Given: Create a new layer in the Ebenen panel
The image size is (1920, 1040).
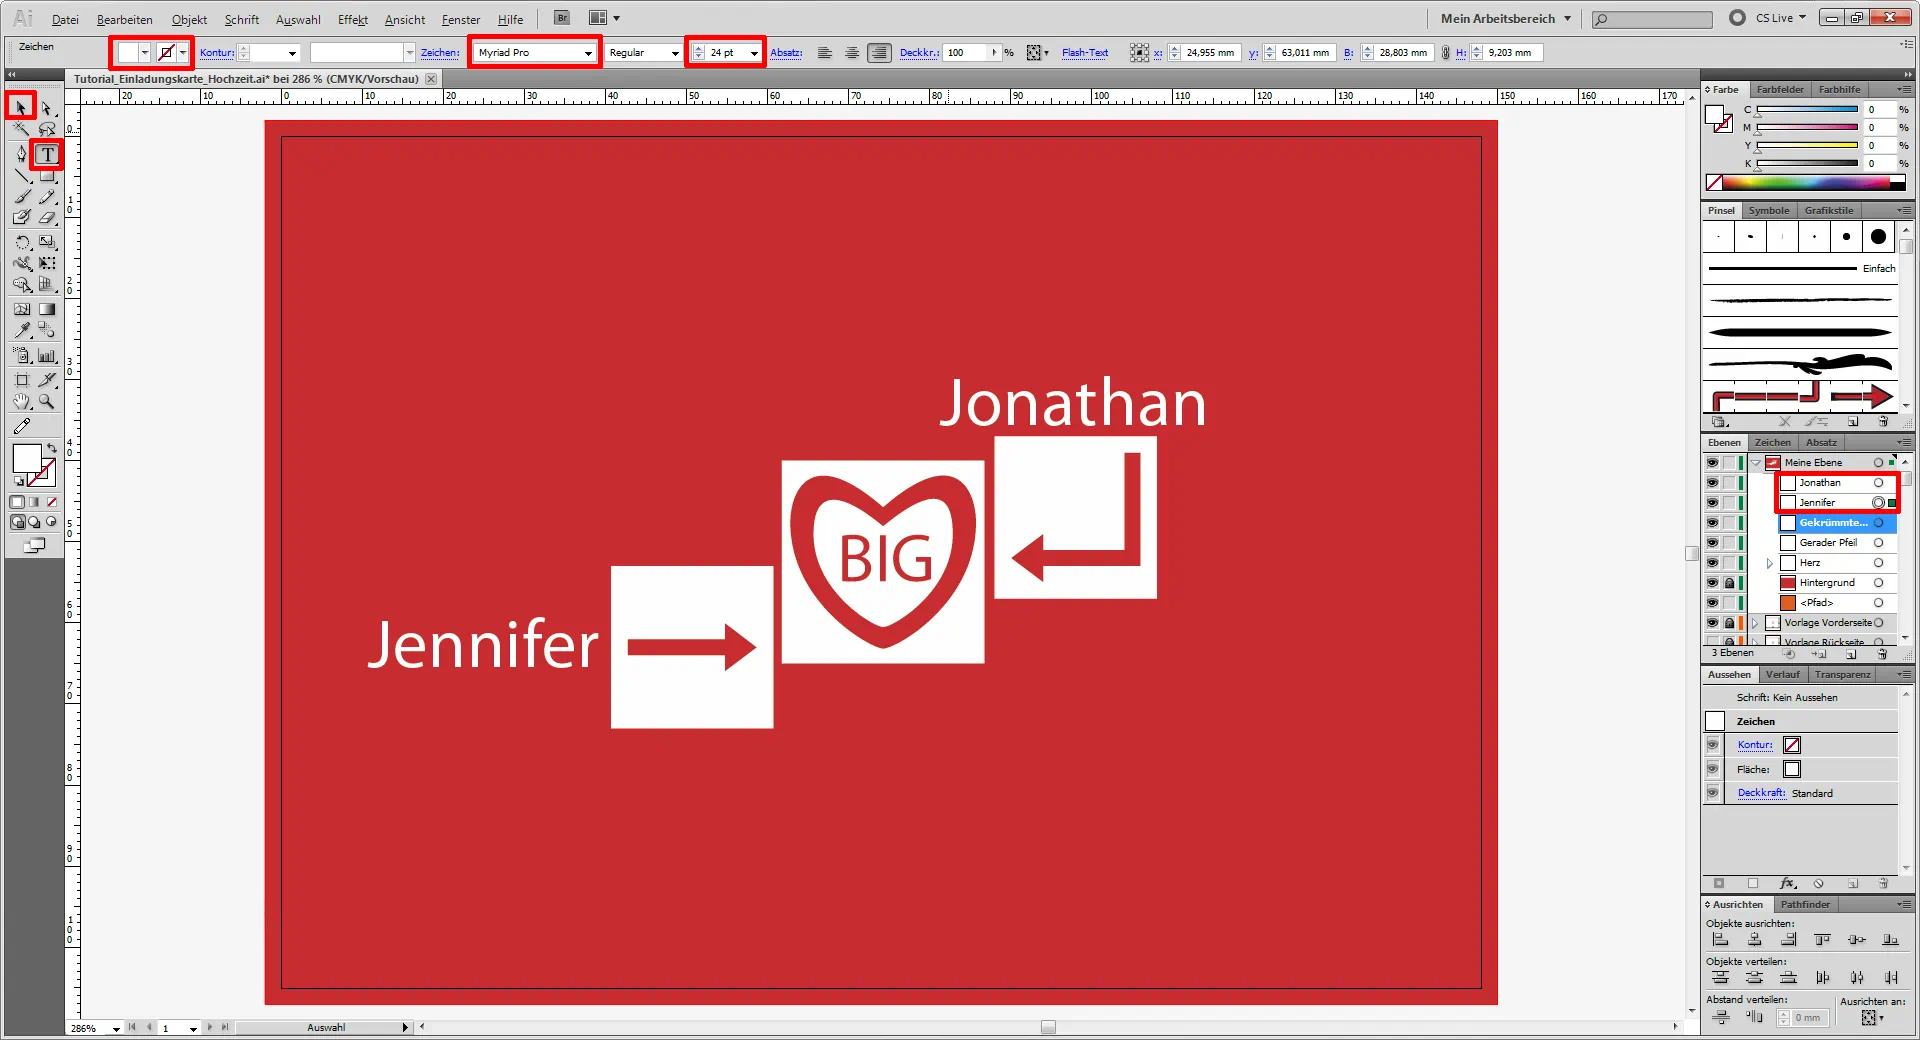Looking at the screenshot, I should pos(1852,655).
